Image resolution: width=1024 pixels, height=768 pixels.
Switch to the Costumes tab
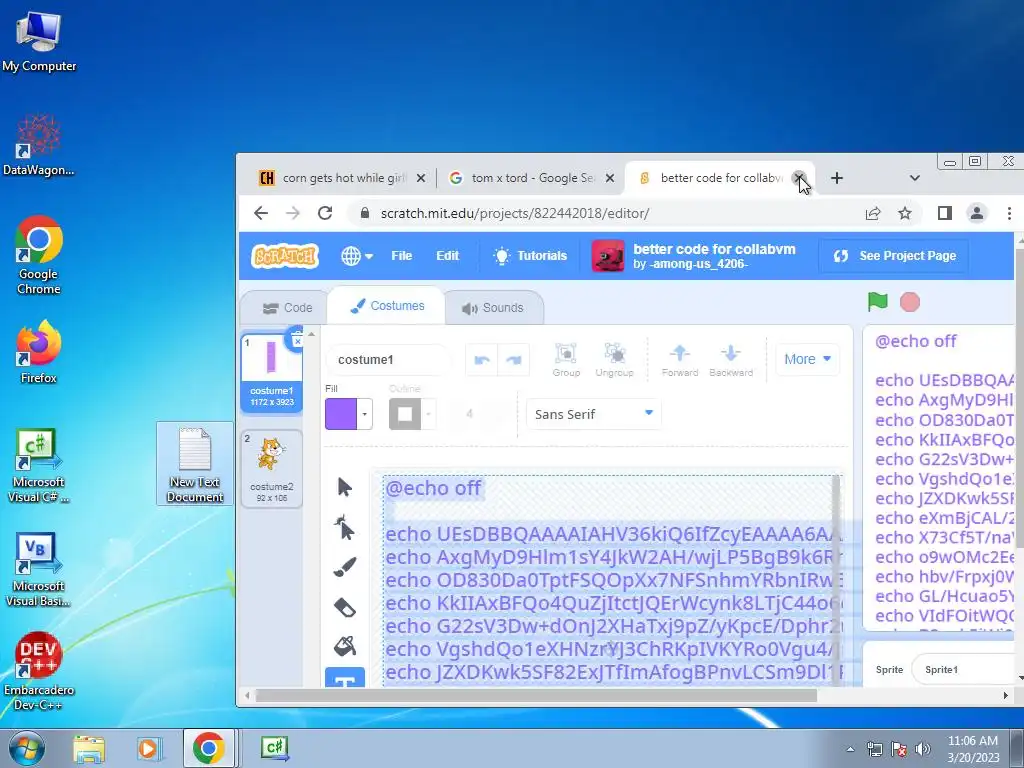[387, 306]
